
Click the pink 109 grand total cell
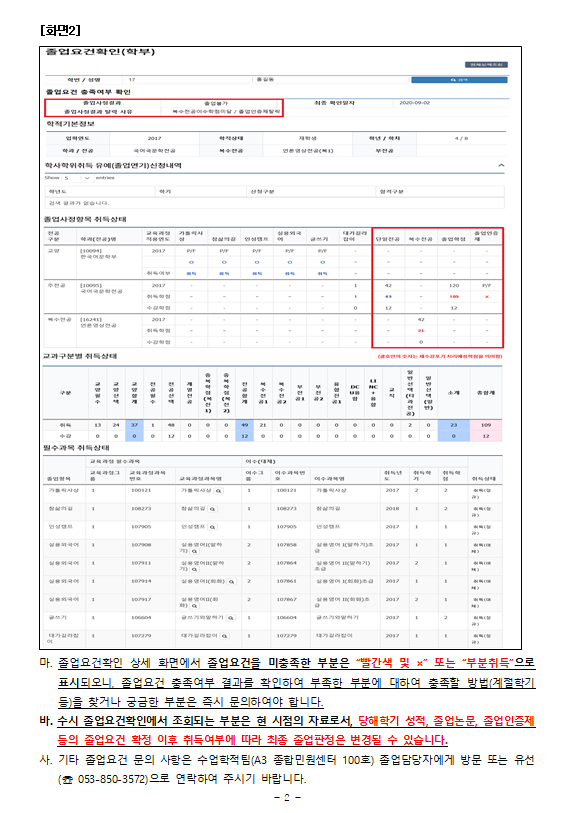[486, 425]
